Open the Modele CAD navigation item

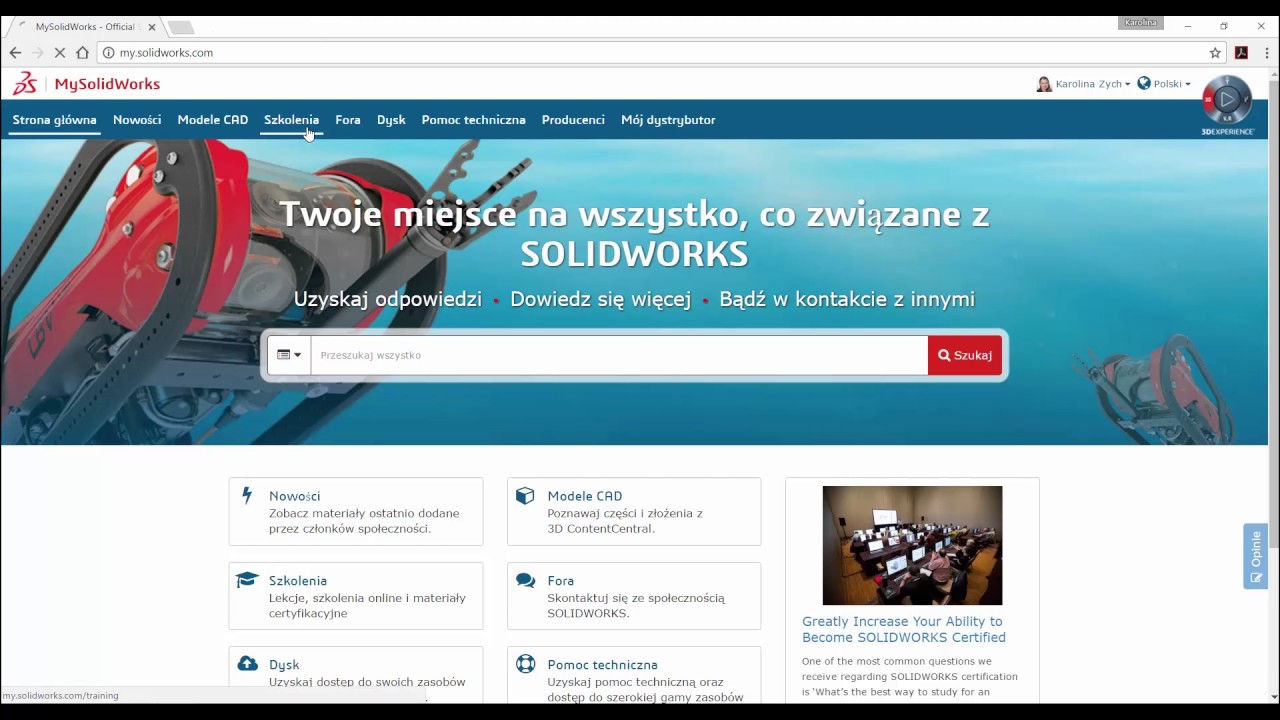click(x=213, y=120)
